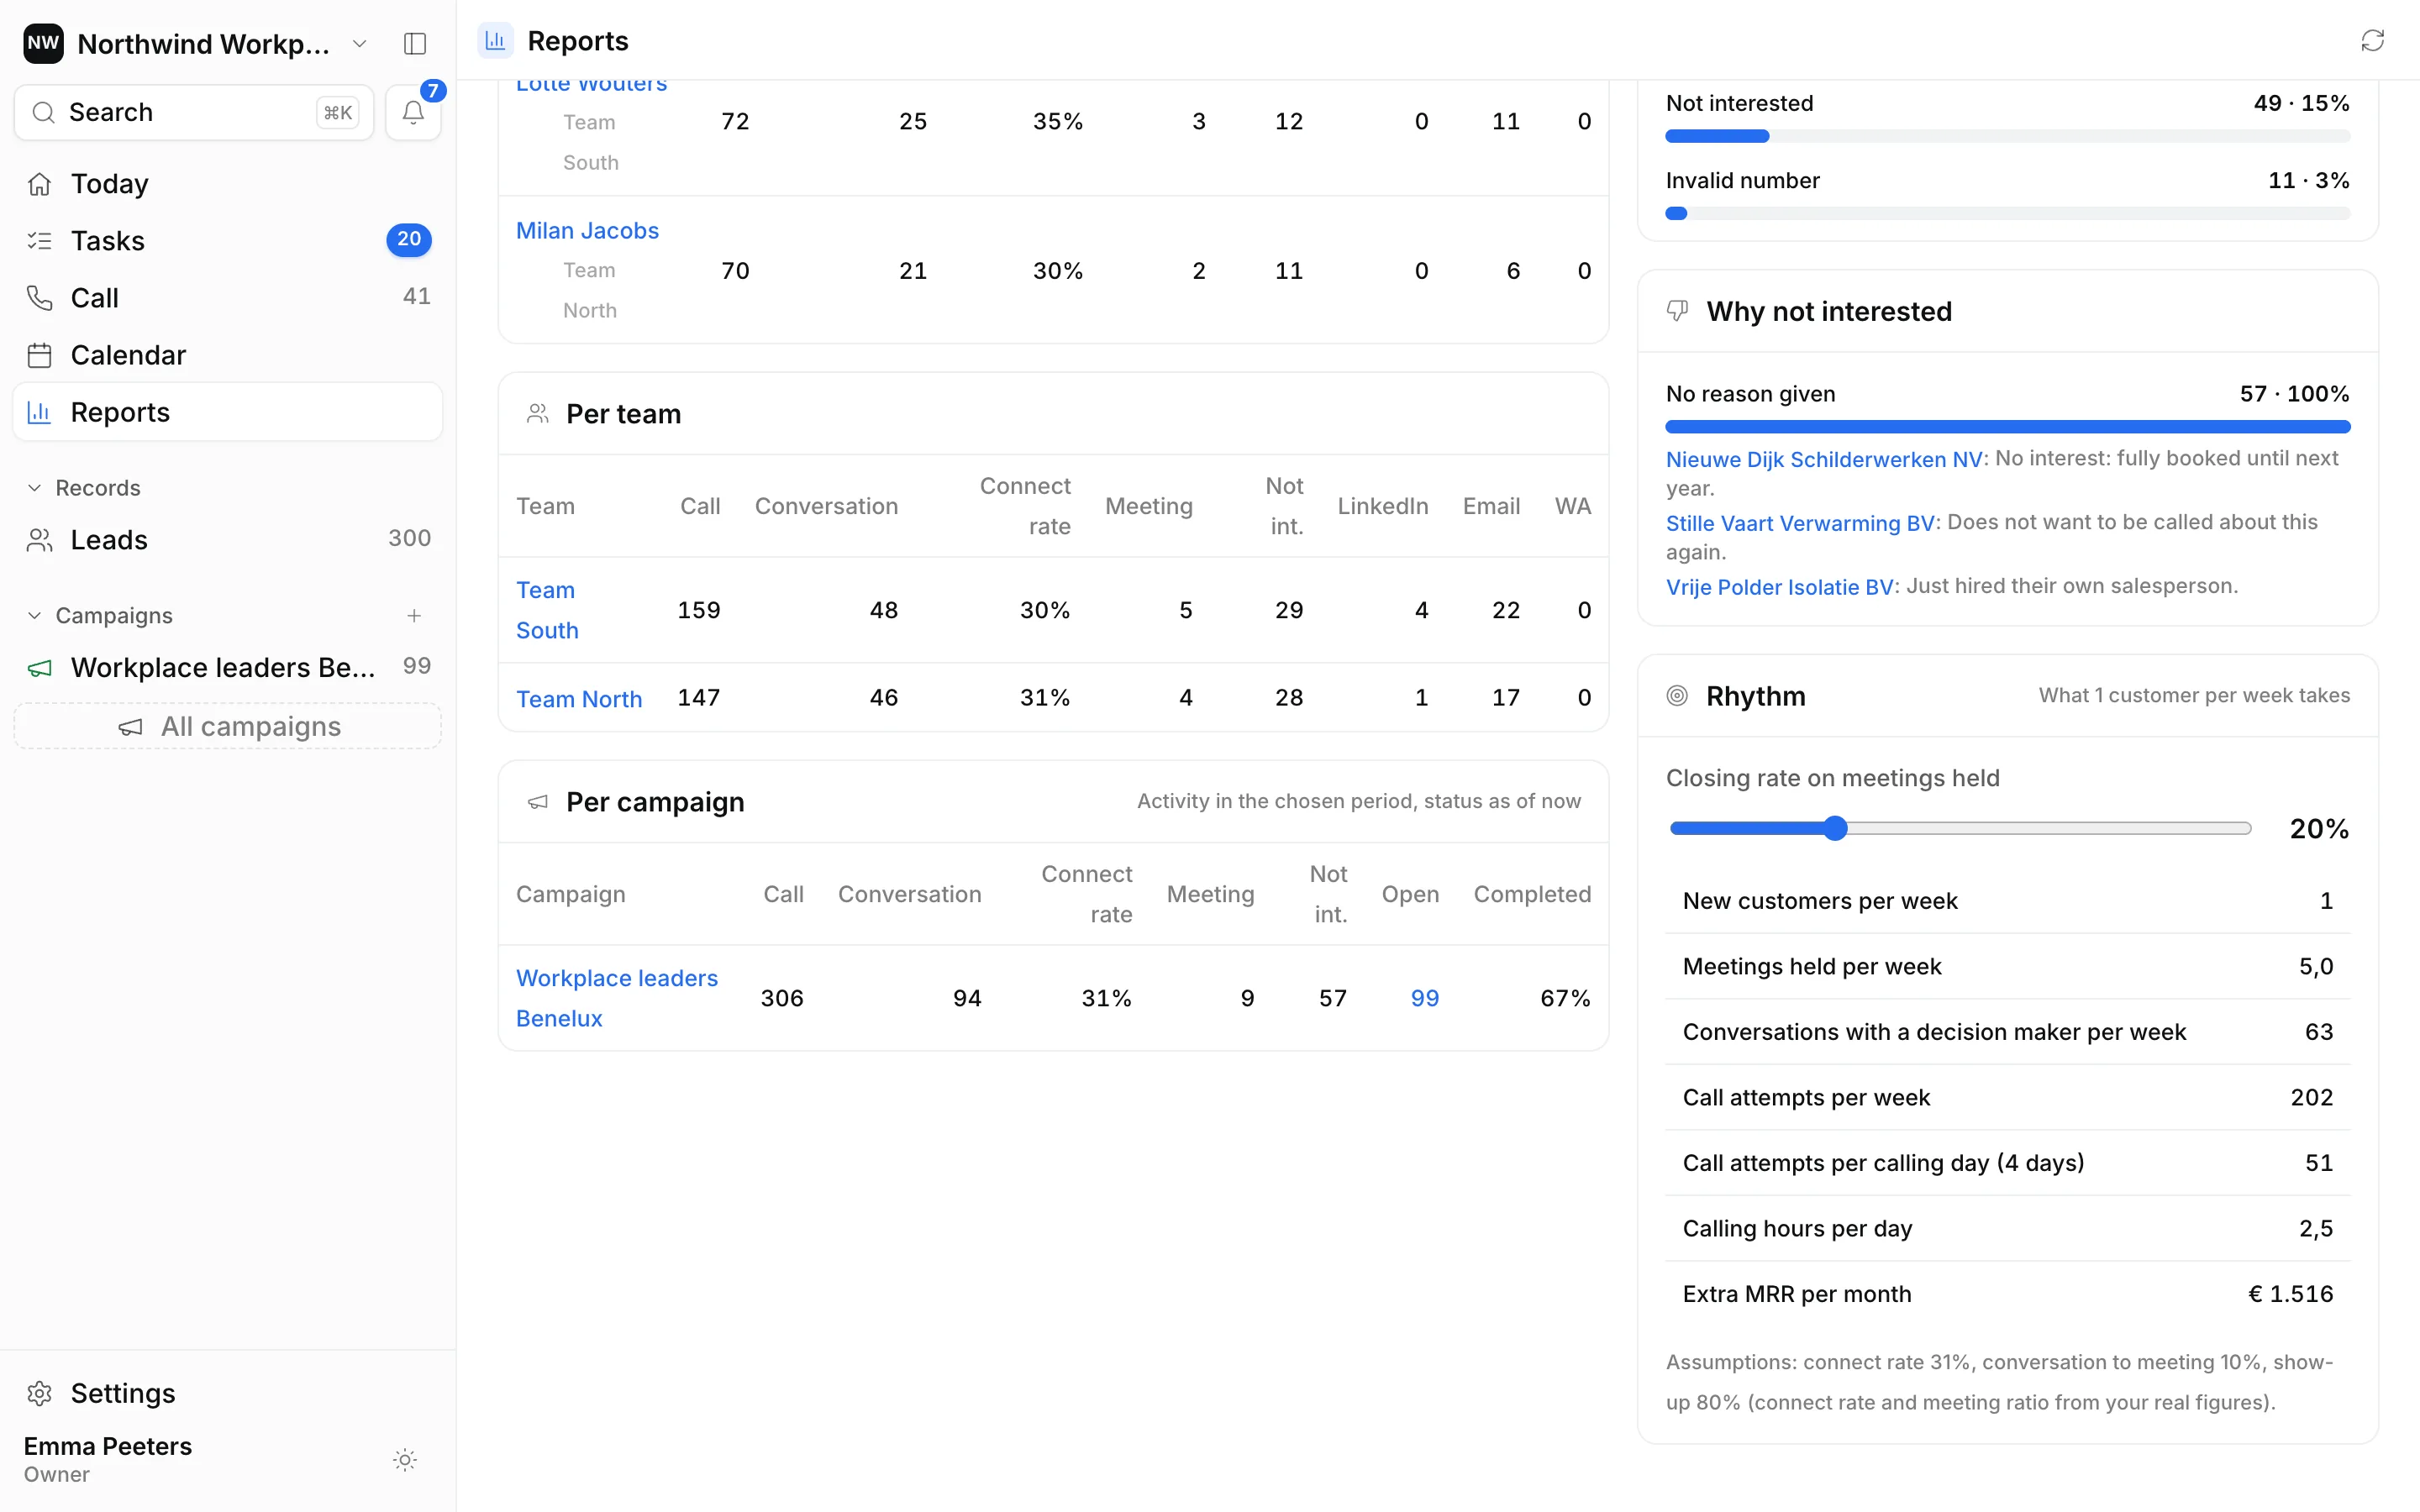
Task: Toggle the sidebar collapse icon
Action: [415, 44]
